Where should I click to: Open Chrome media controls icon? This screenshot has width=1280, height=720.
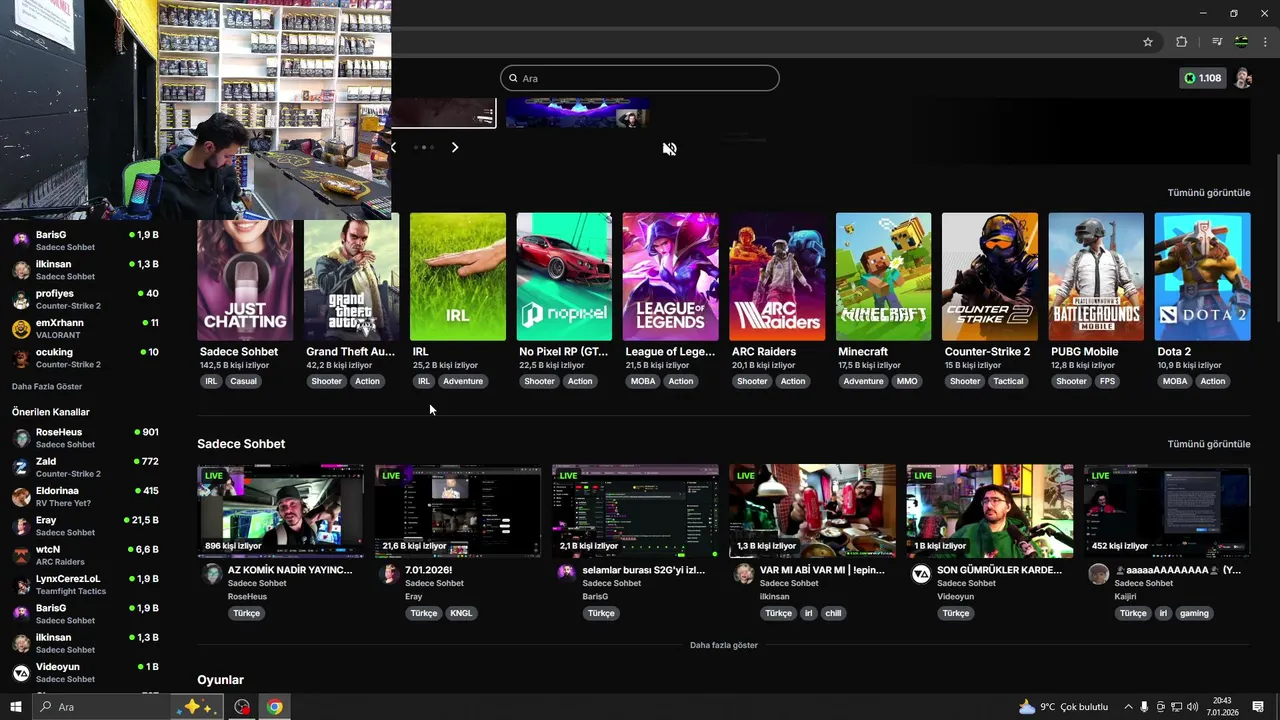pyautogui.click(x=1216, y=42)
